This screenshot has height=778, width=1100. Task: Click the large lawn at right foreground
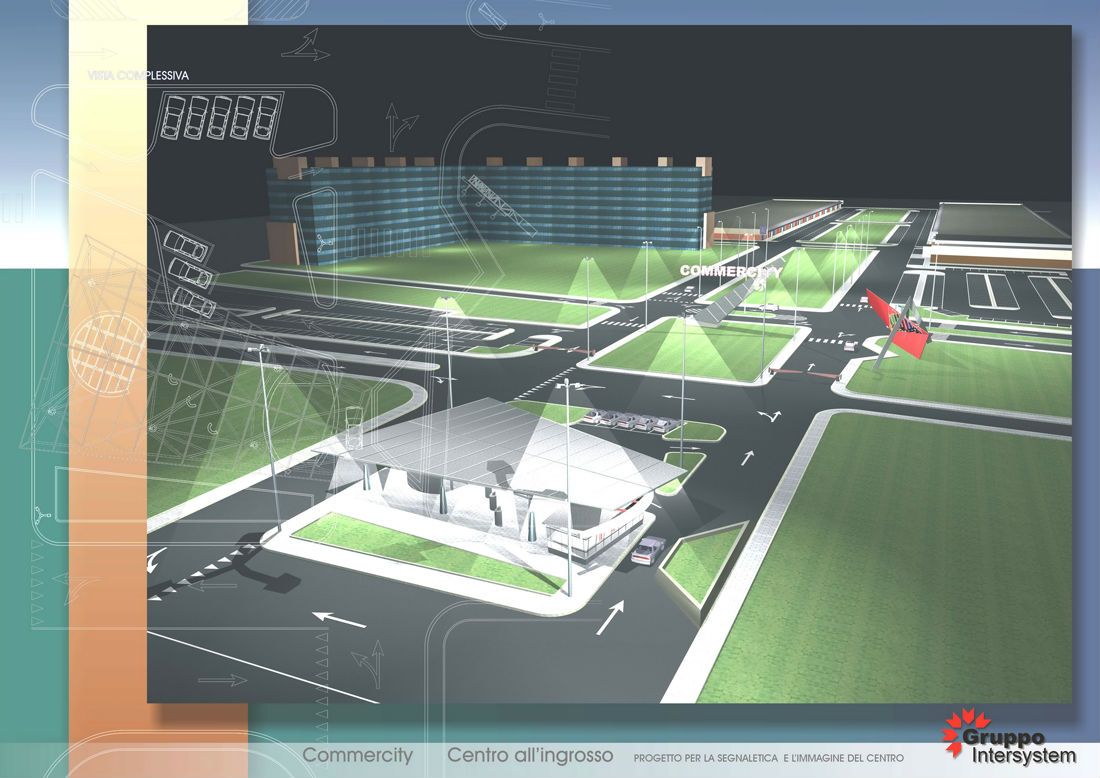900,560
